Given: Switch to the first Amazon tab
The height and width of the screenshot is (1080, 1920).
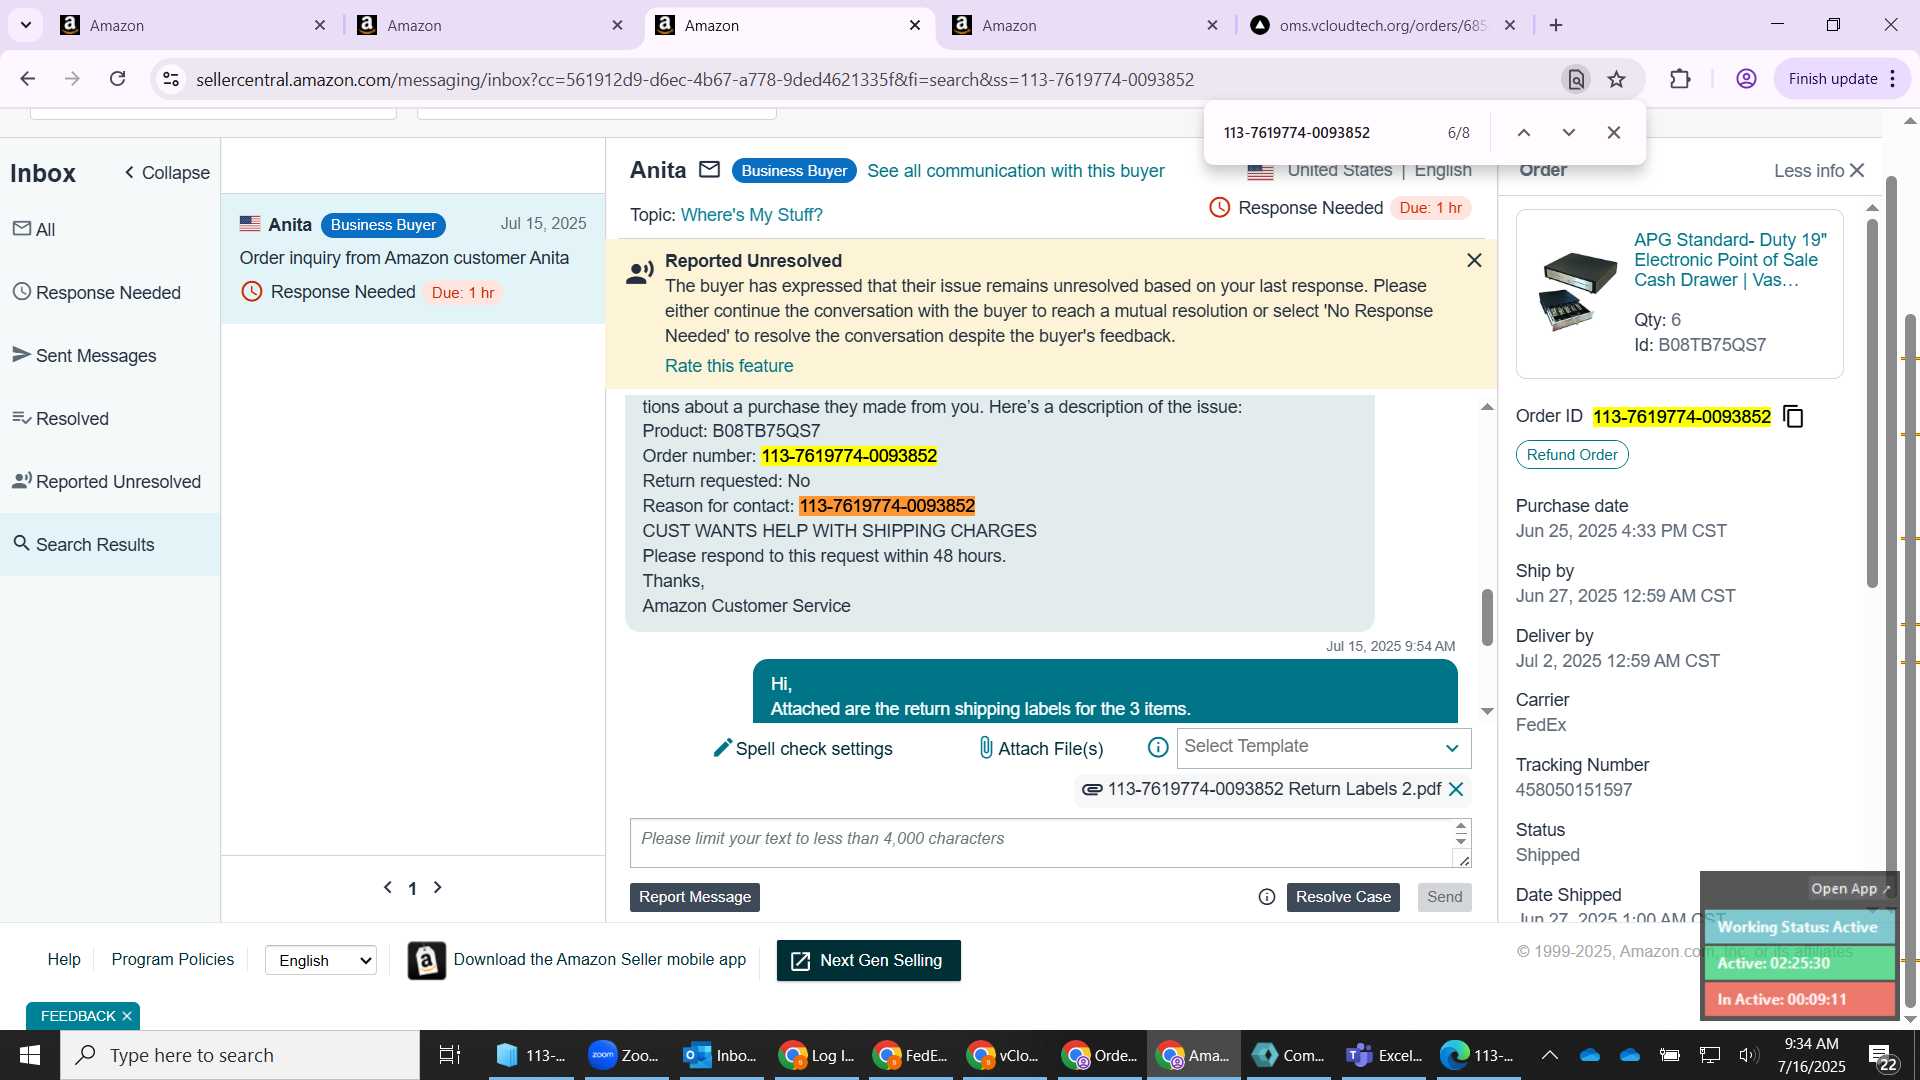Looking at the screenshot, I should [192, 25].
